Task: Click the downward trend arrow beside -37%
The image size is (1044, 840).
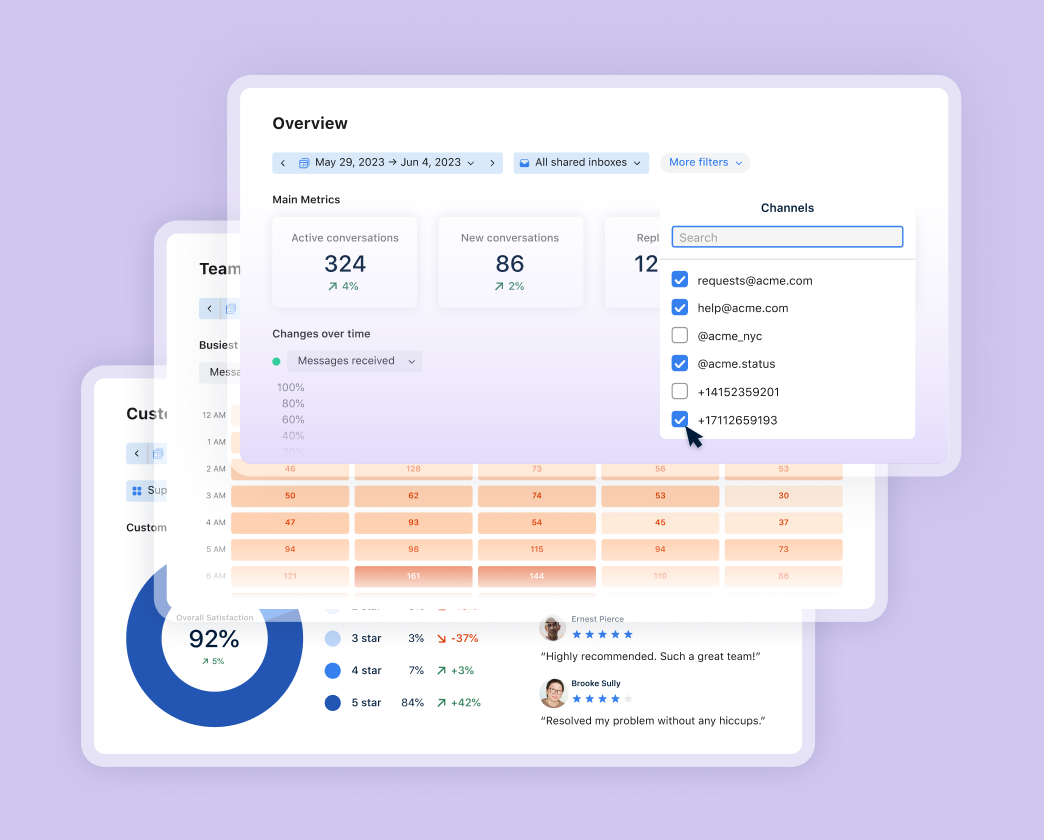Action: pyautogui.click(x=441, y=639)
